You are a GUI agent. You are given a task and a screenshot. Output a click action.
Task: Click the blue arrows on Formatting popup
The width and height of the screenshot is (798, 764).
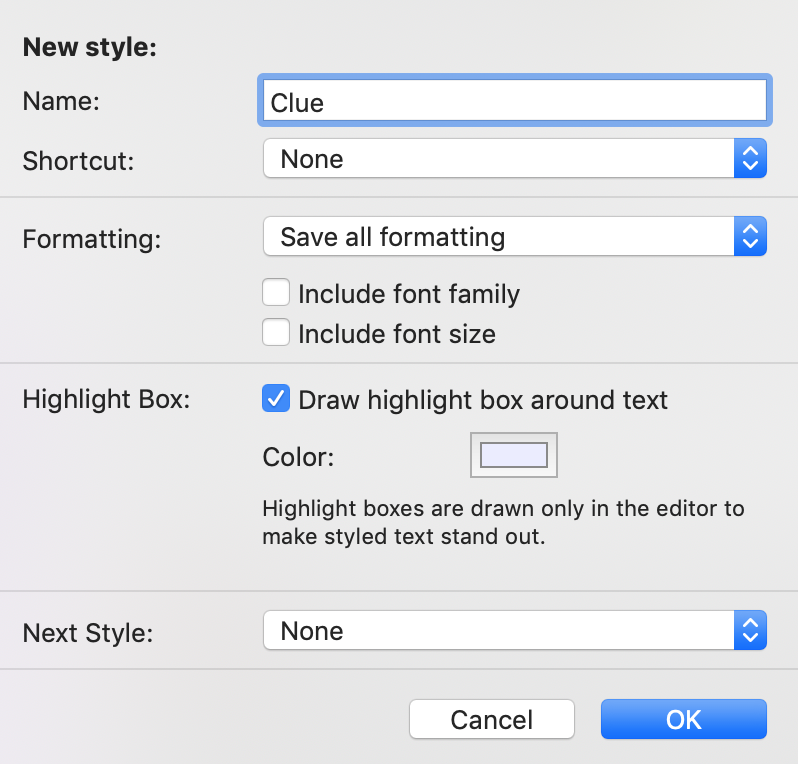coord(750,236)
